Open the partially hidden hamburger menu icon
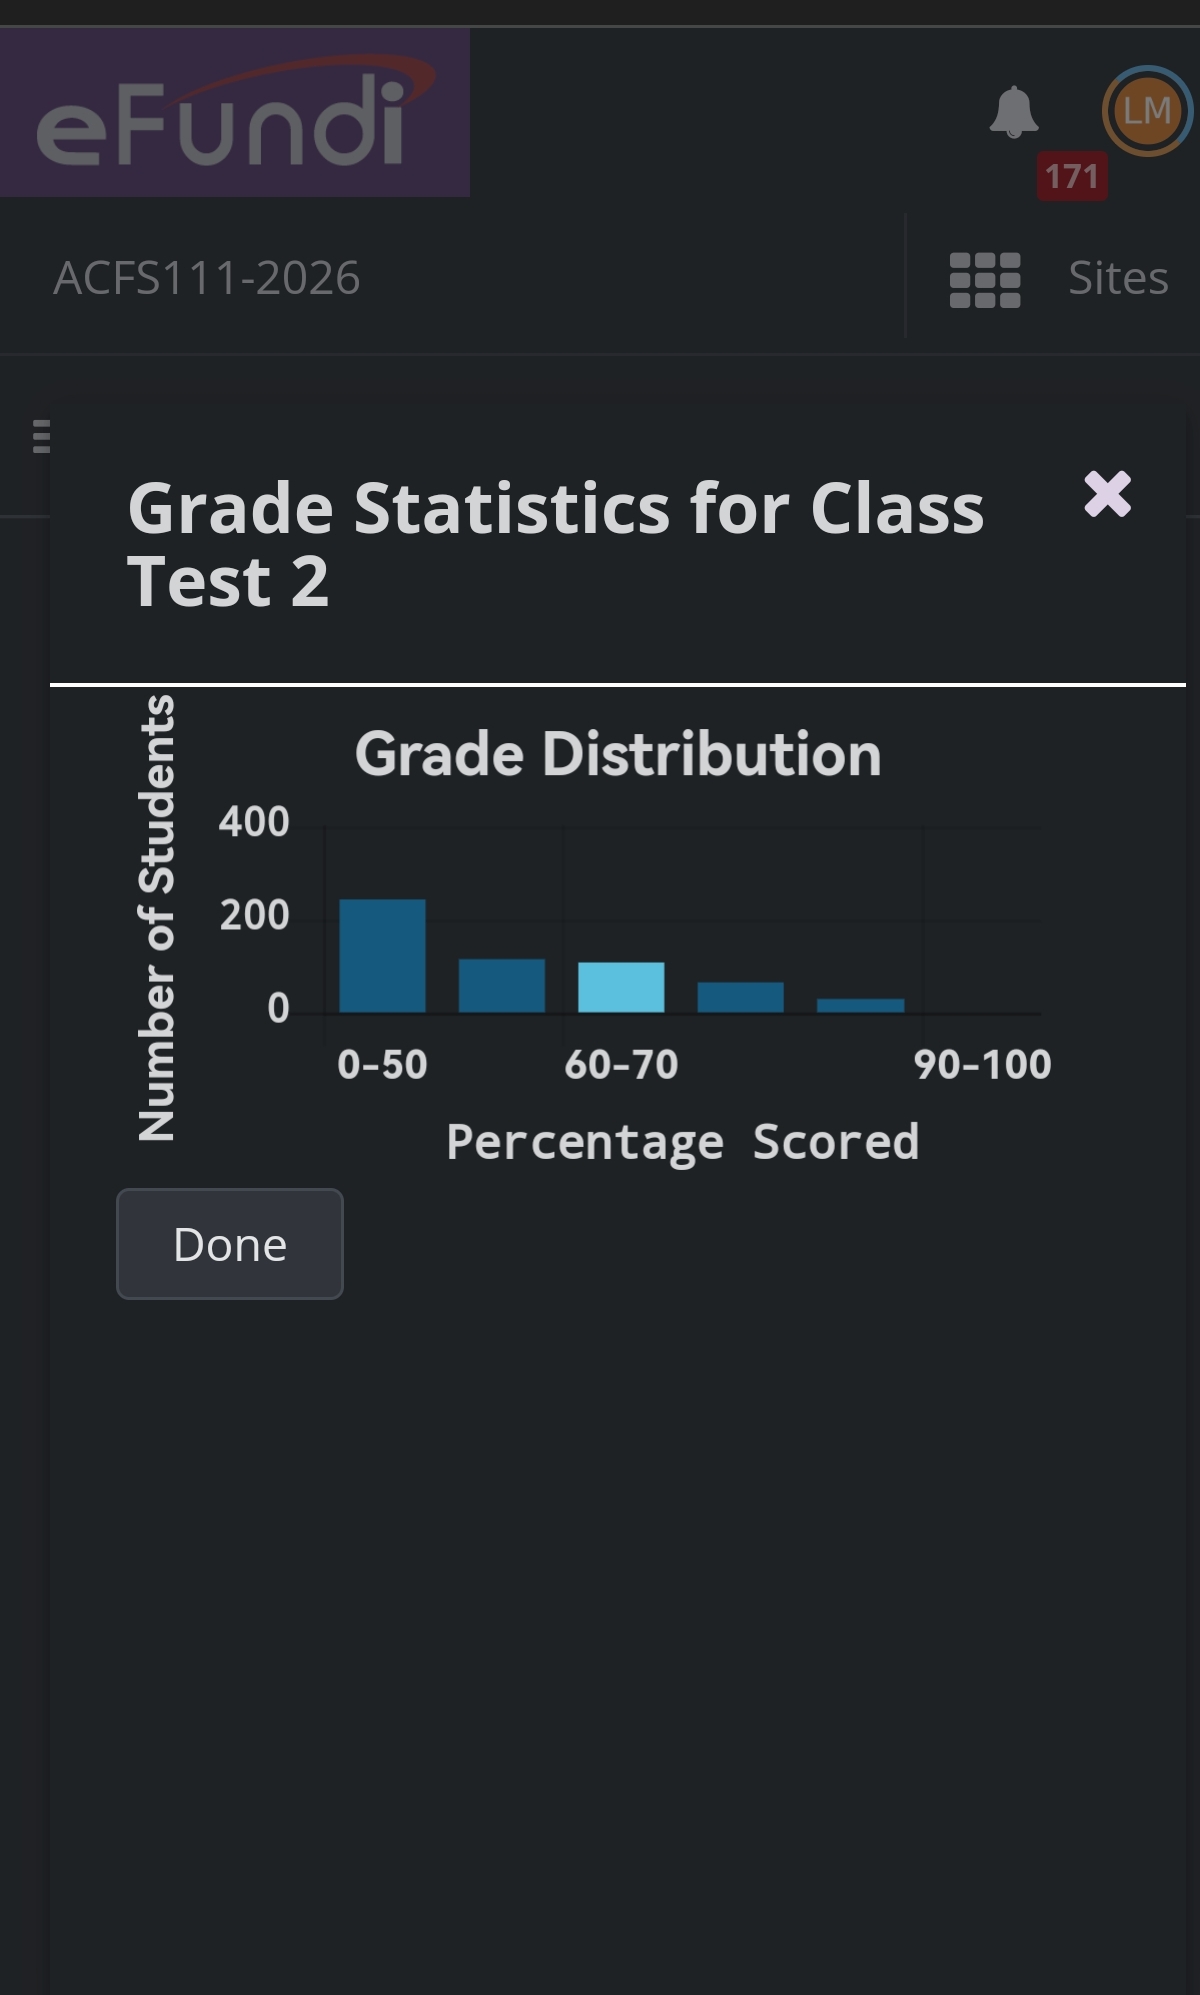The image size is (1200, 1995). click(41, 437)
